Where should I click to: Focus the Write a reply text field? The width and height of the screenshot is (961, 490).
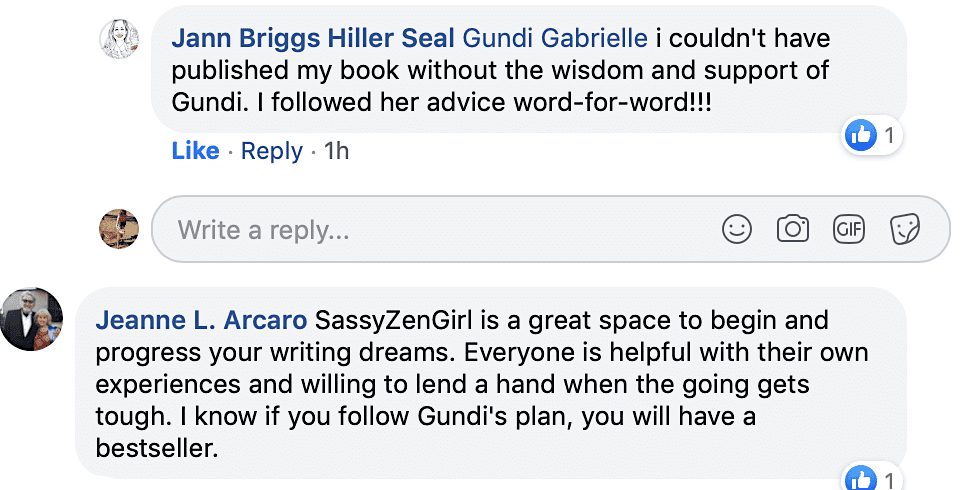(550, 229)
